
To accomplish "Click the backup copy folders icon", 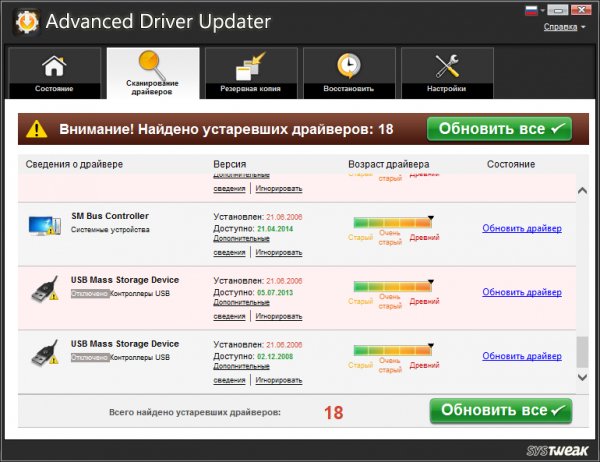I will (x=251, y=66).
